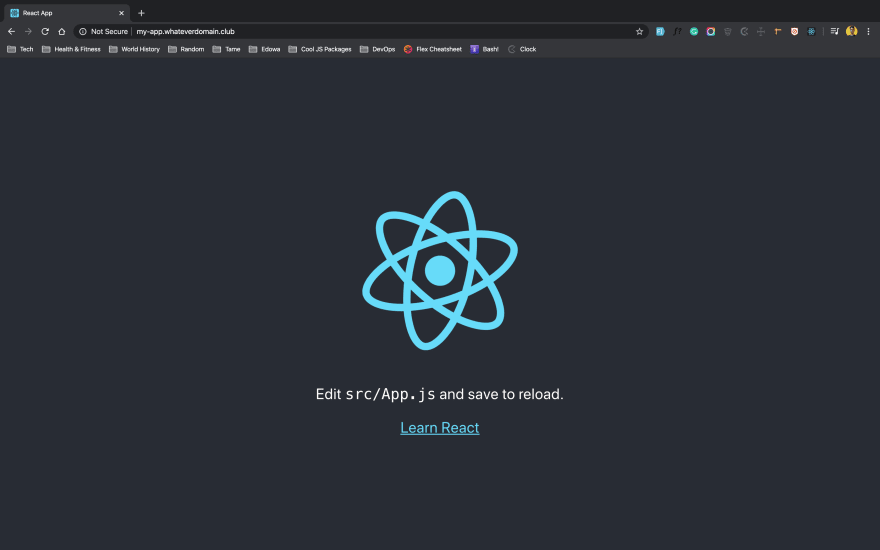Click the 'Edit src/App.js and save to reload.' text
The width and height of the screenshot is (880, 550).
pyautogui.click(x=439, y=394)
